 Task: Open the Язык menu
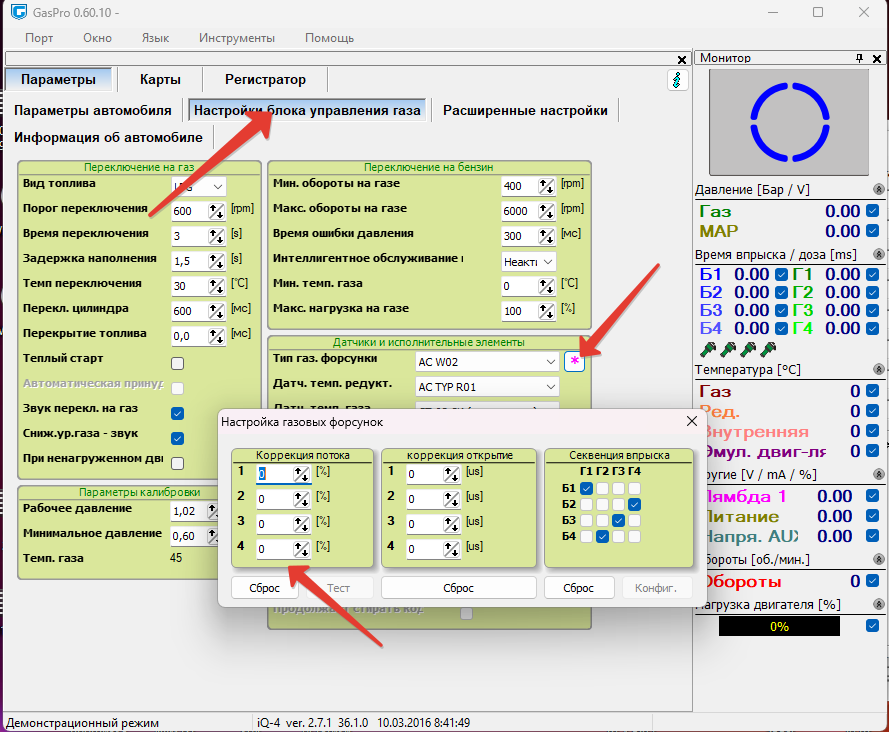click(155, 38)
